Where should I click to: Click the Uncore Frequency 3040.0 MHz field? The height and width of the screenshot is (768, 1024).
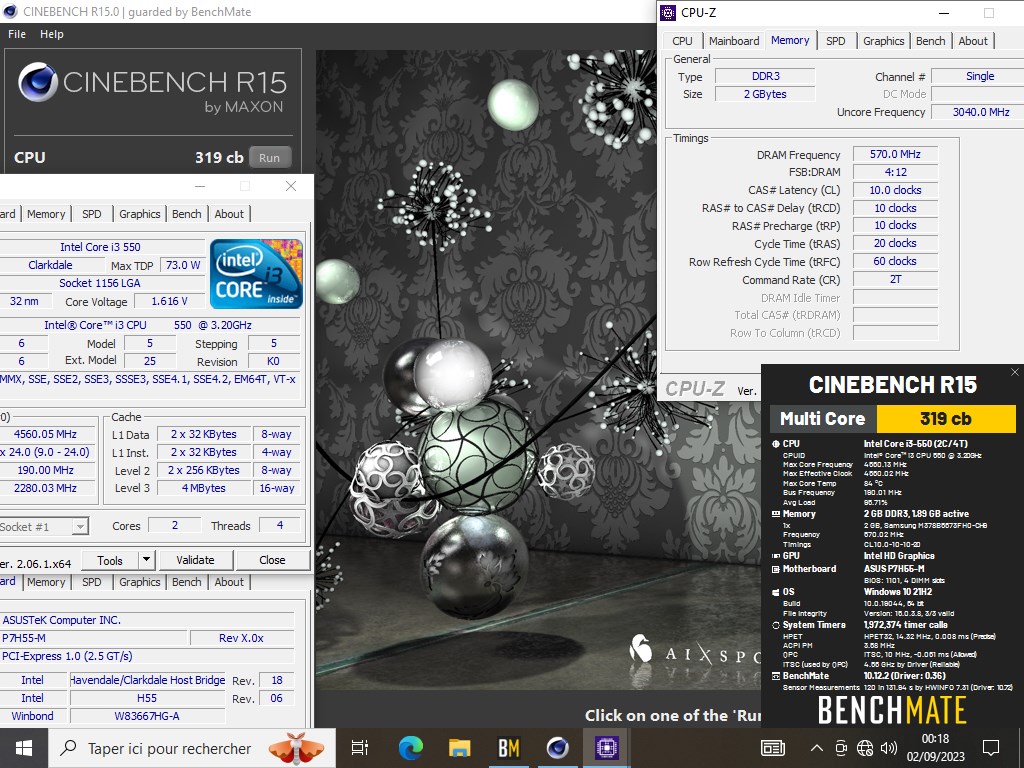tap(978, 112)
